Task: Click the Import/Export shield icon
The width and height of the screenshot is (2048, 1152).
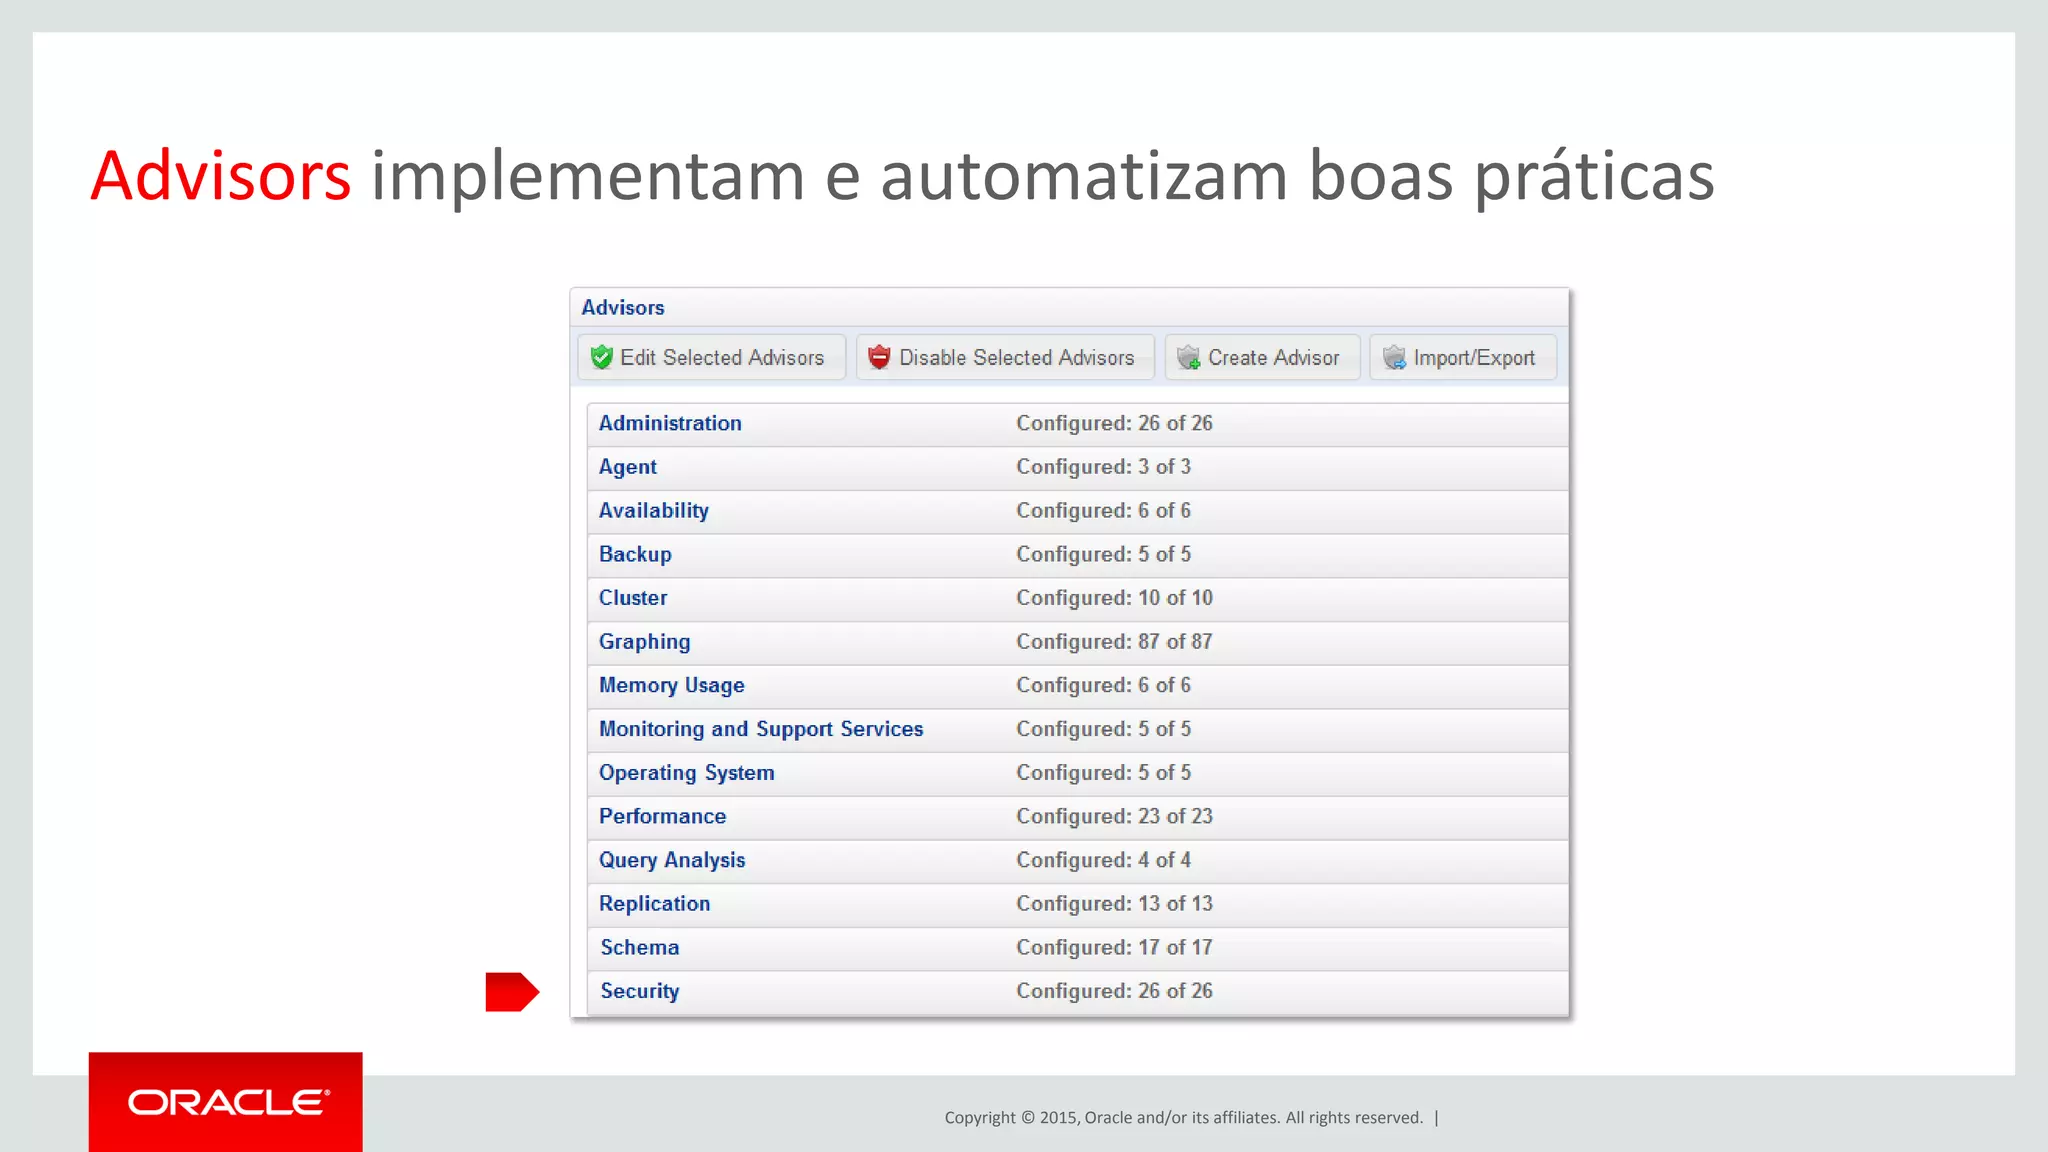Action: [1394, 357]
